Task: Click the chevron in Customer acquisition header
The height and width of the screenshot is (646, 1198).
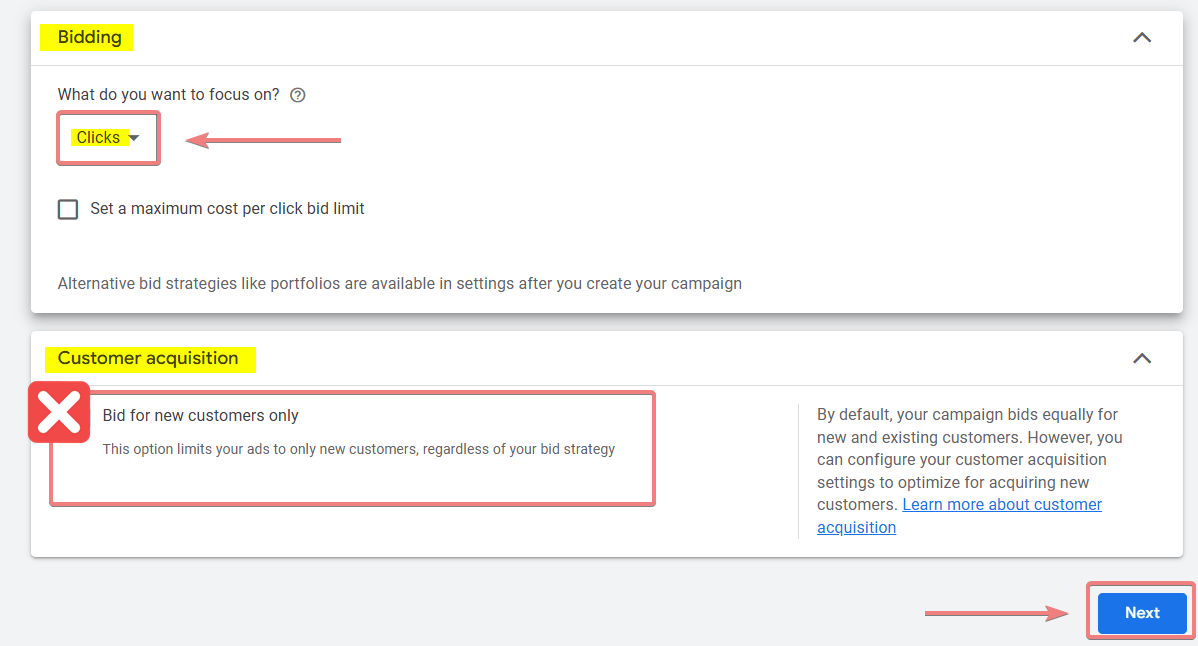Action: coord(1141,357)
